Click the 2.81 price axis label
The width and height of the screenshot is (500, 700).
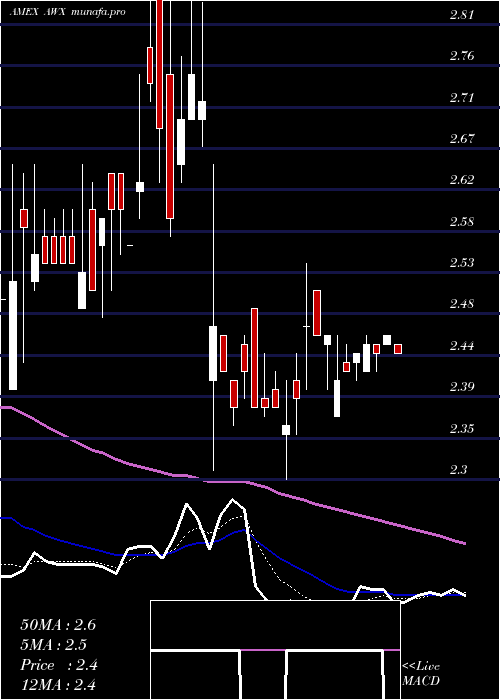462,15
